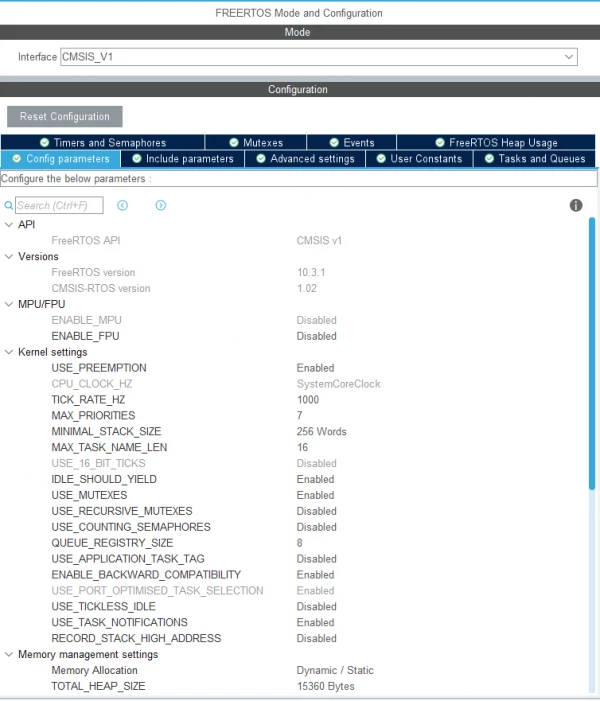
Task: Go to next search result arrow
Action: pos(161,205)
